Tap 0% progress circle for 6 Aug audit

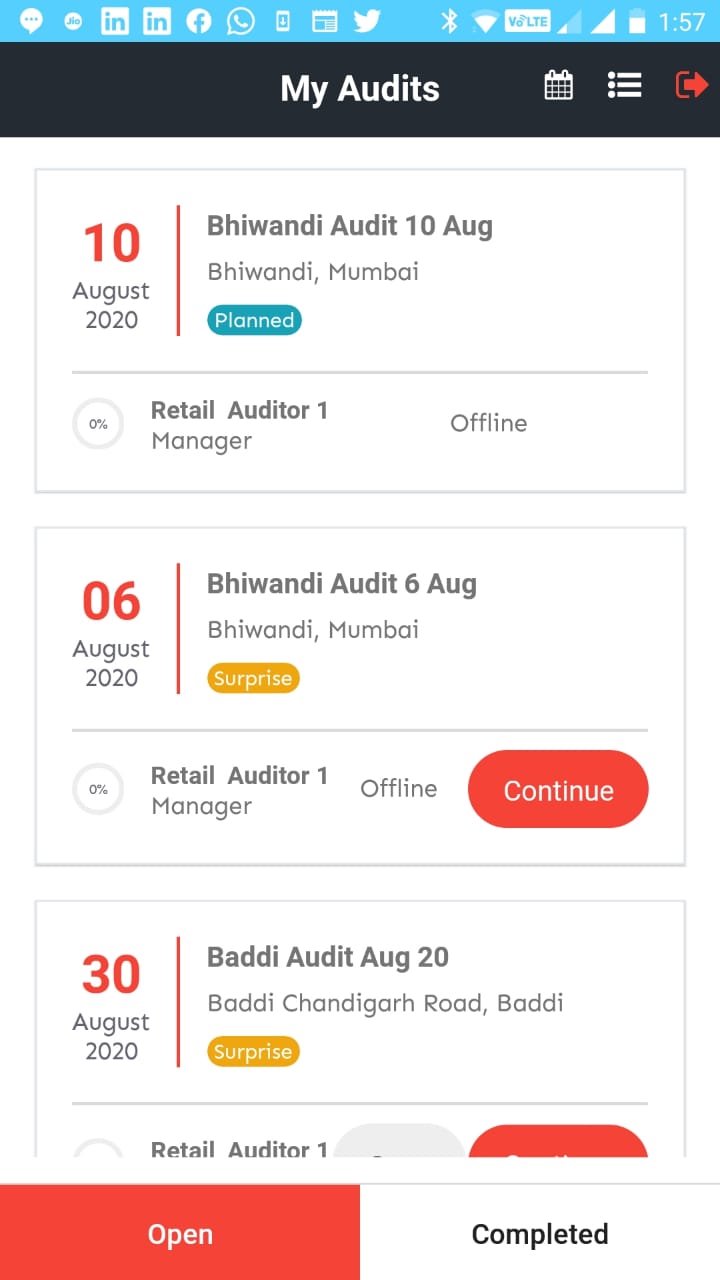(x=98, y=789)
